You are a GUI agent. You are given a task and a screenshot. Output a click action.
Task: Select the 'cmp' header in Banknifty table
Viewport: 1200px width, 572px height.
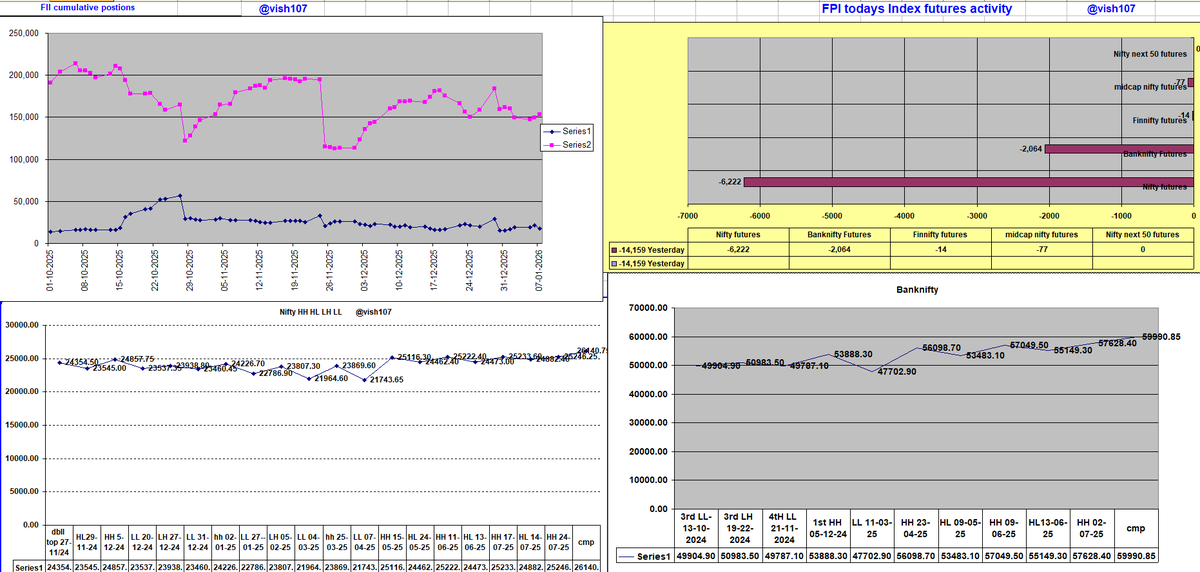[1135, 528]
